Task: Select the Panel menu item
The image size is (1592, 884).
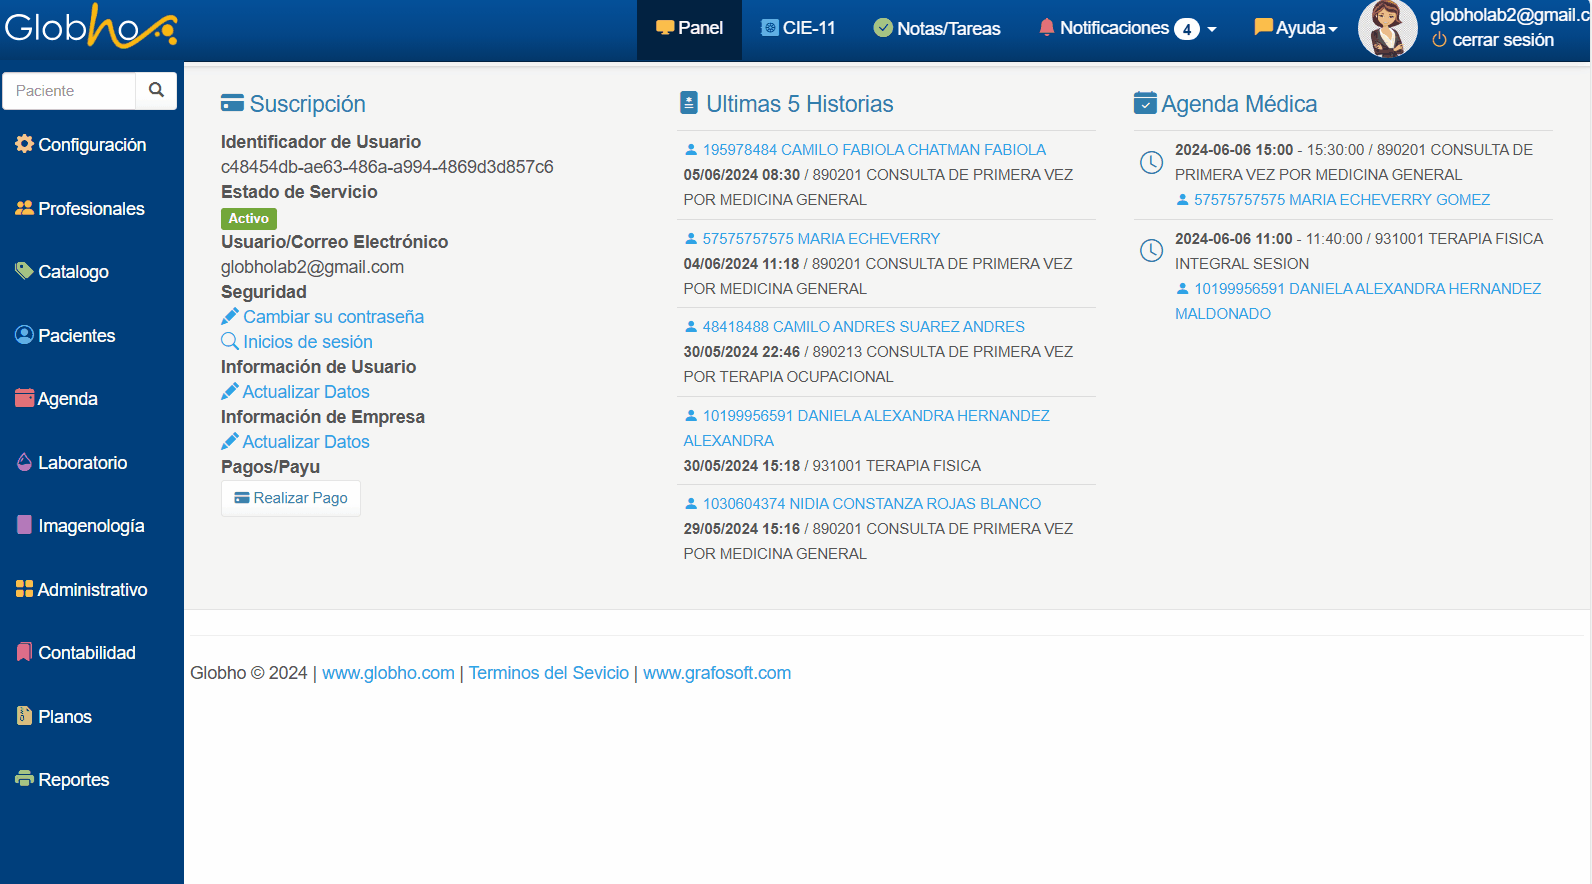Action: pos(689,28)
